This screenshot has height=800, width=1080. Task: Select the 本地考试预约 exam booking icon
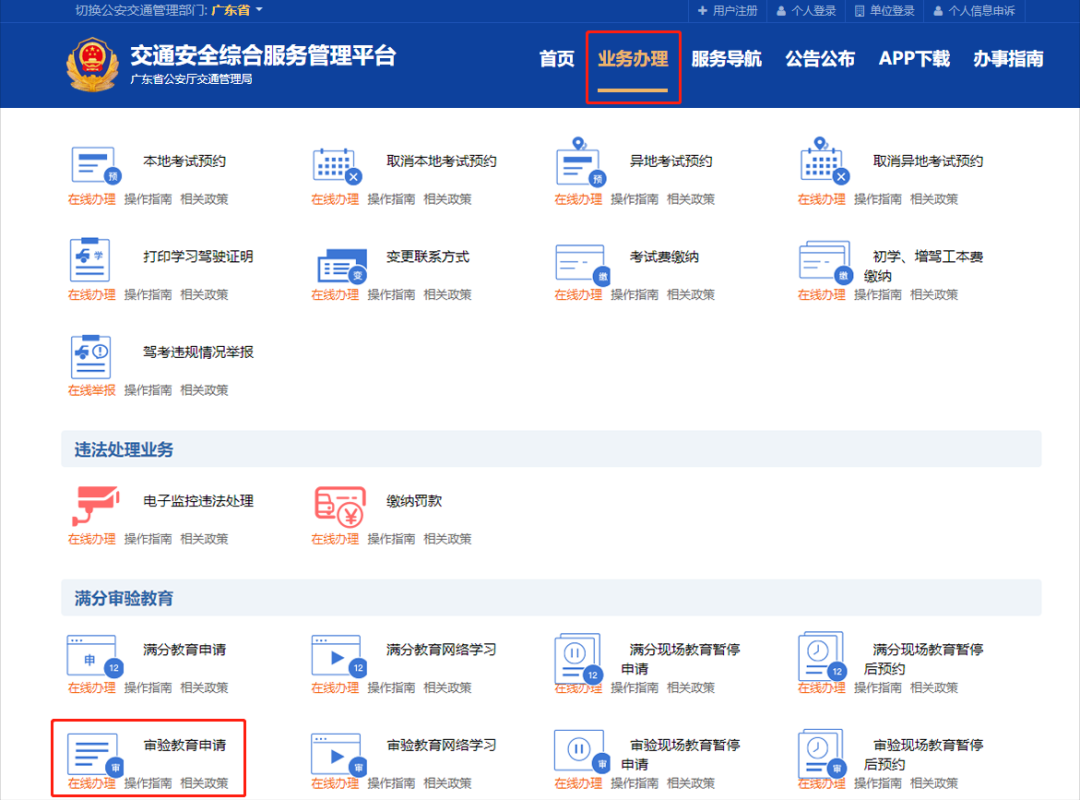tap(93, 165)
